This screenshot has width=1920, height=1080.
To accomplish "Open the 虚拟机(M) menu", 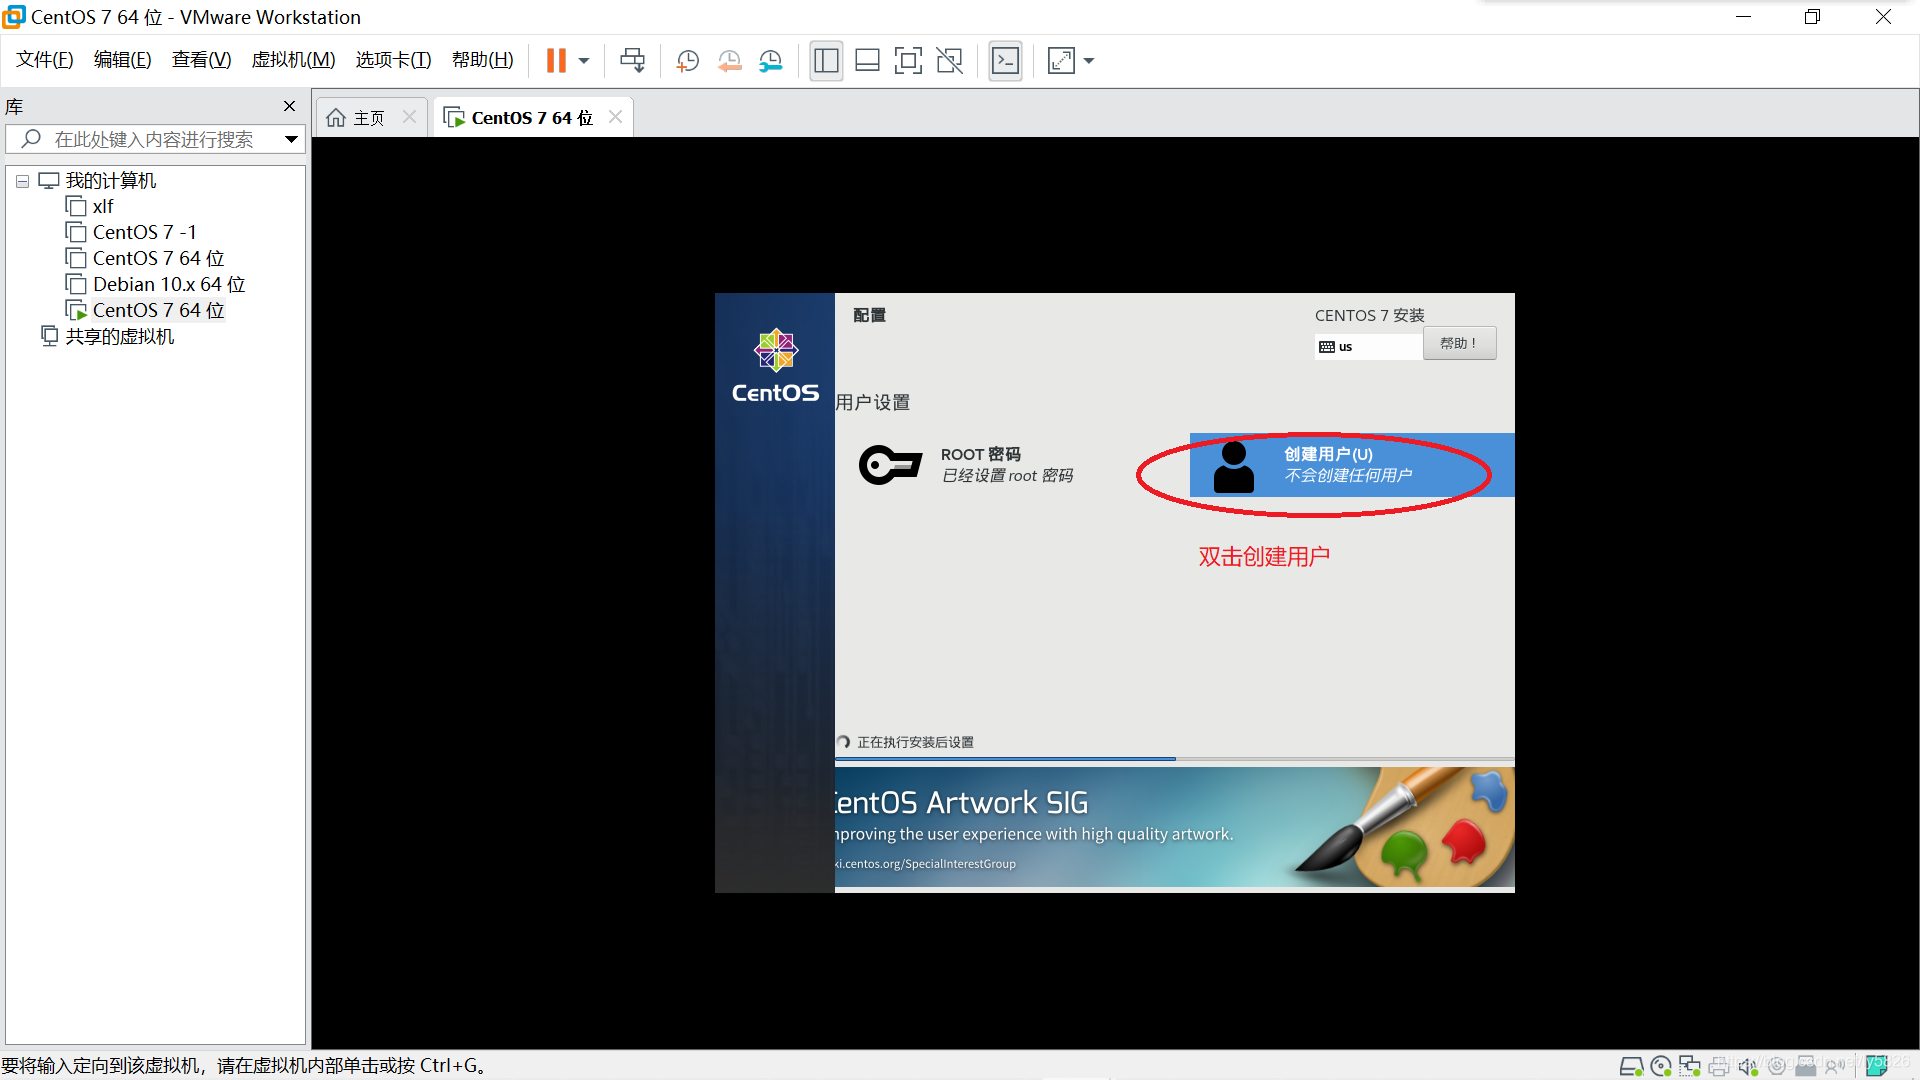I will (293, 60).
